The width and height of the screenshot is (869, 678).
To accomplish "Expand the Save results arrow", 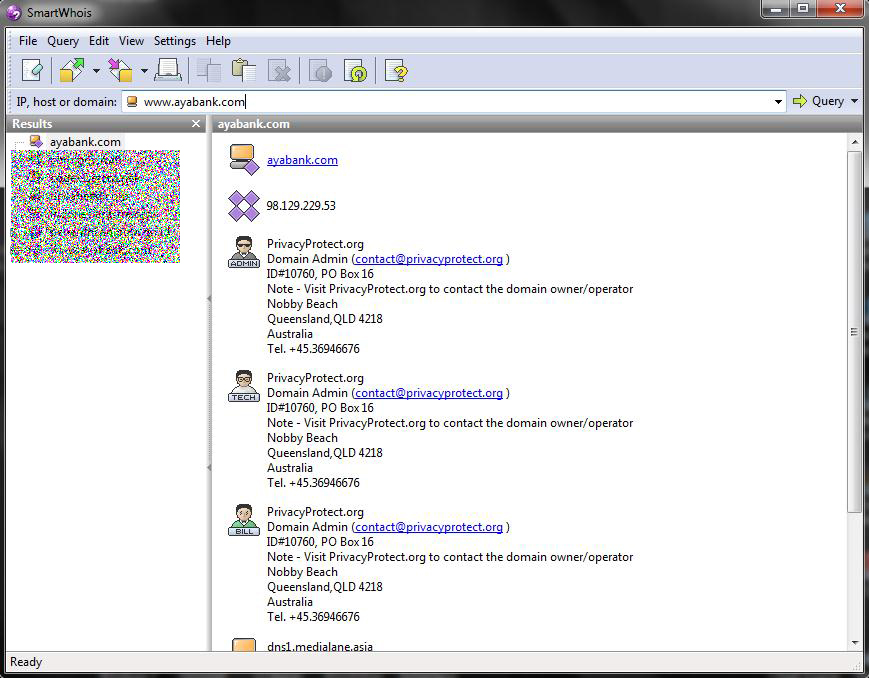I will [x=144, y=71].
